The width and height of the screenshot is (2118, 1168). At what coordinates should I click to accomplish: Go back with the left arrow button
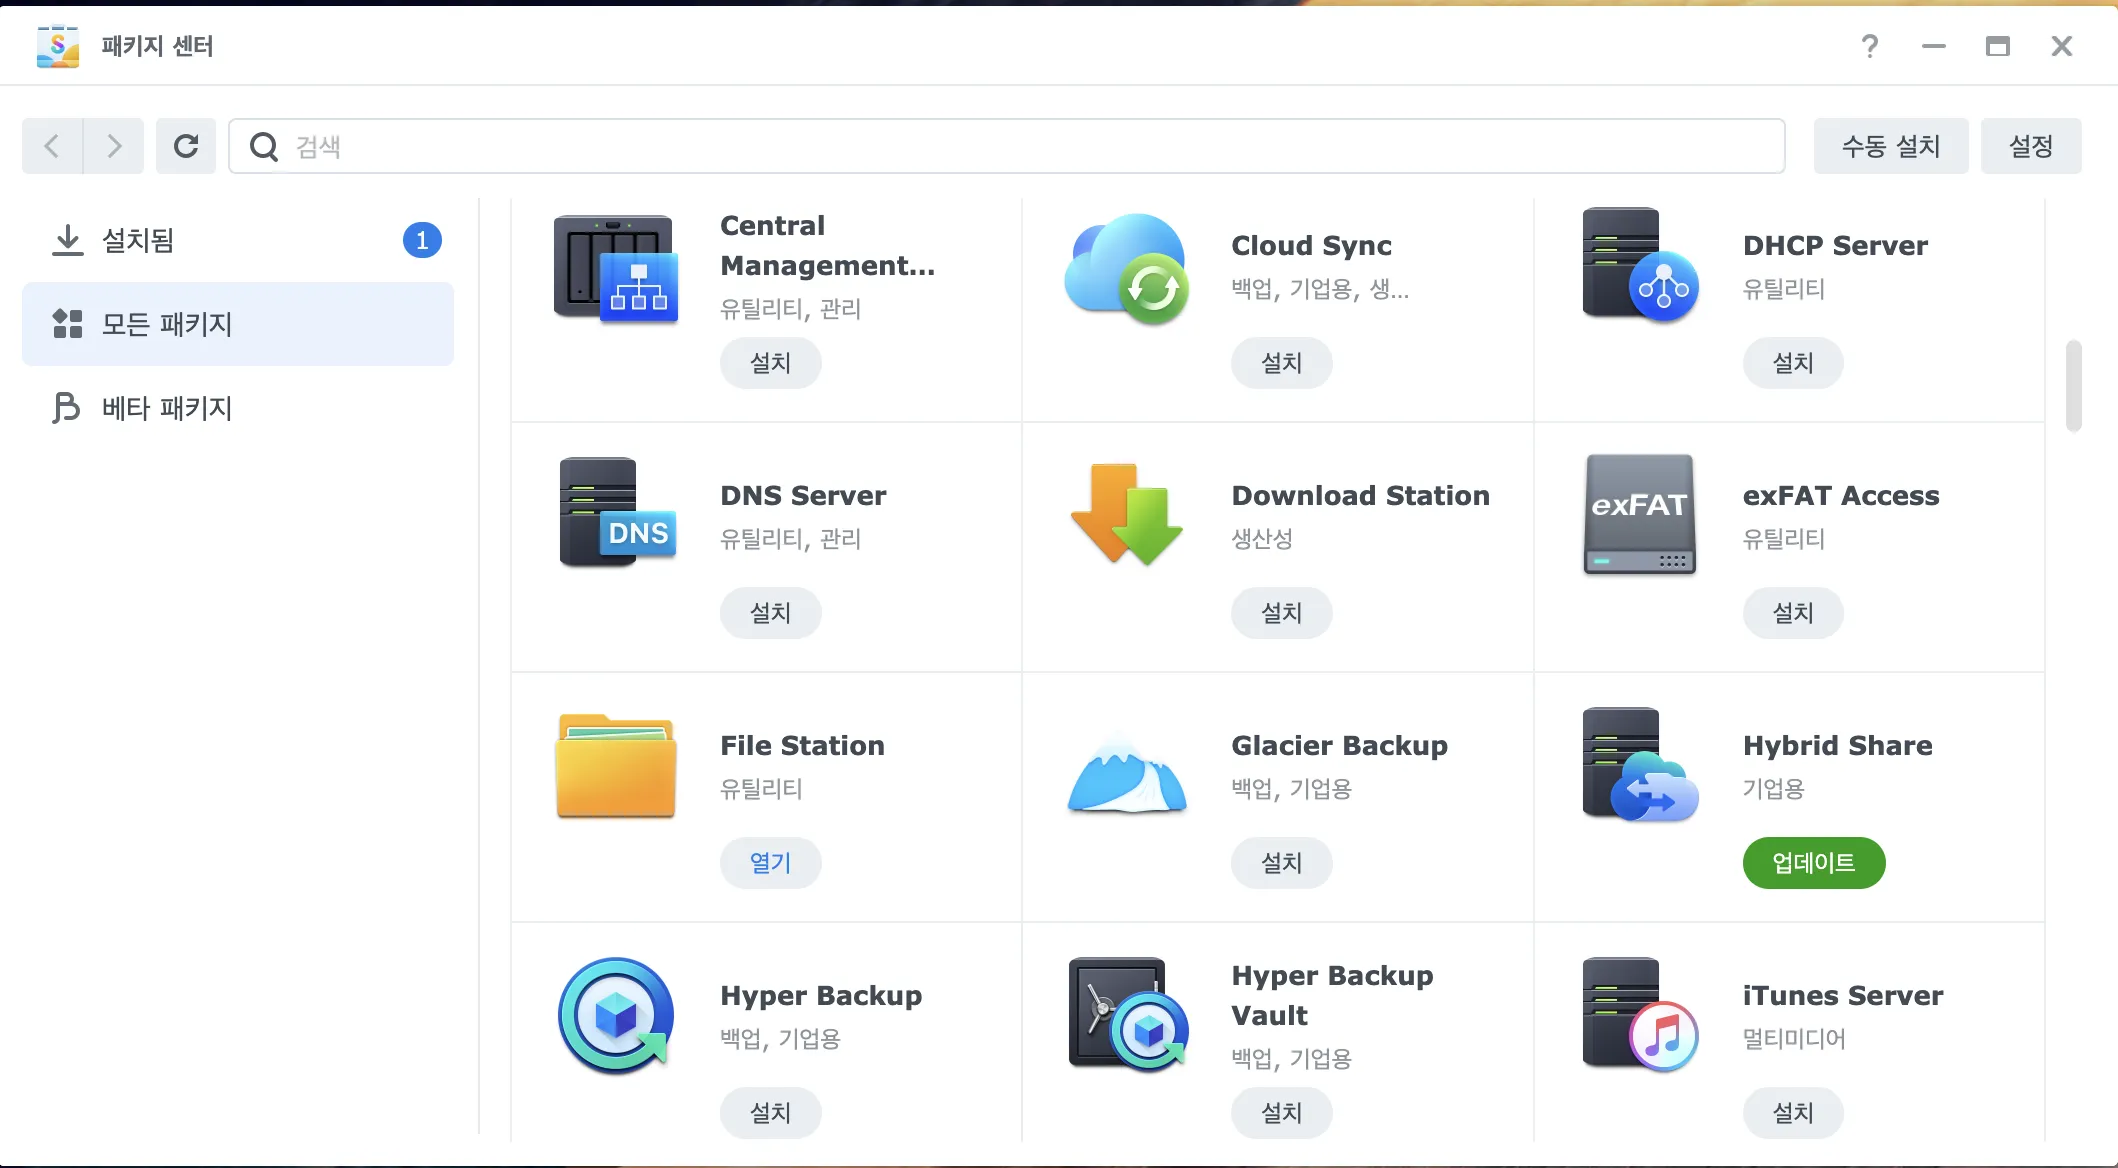52,146
